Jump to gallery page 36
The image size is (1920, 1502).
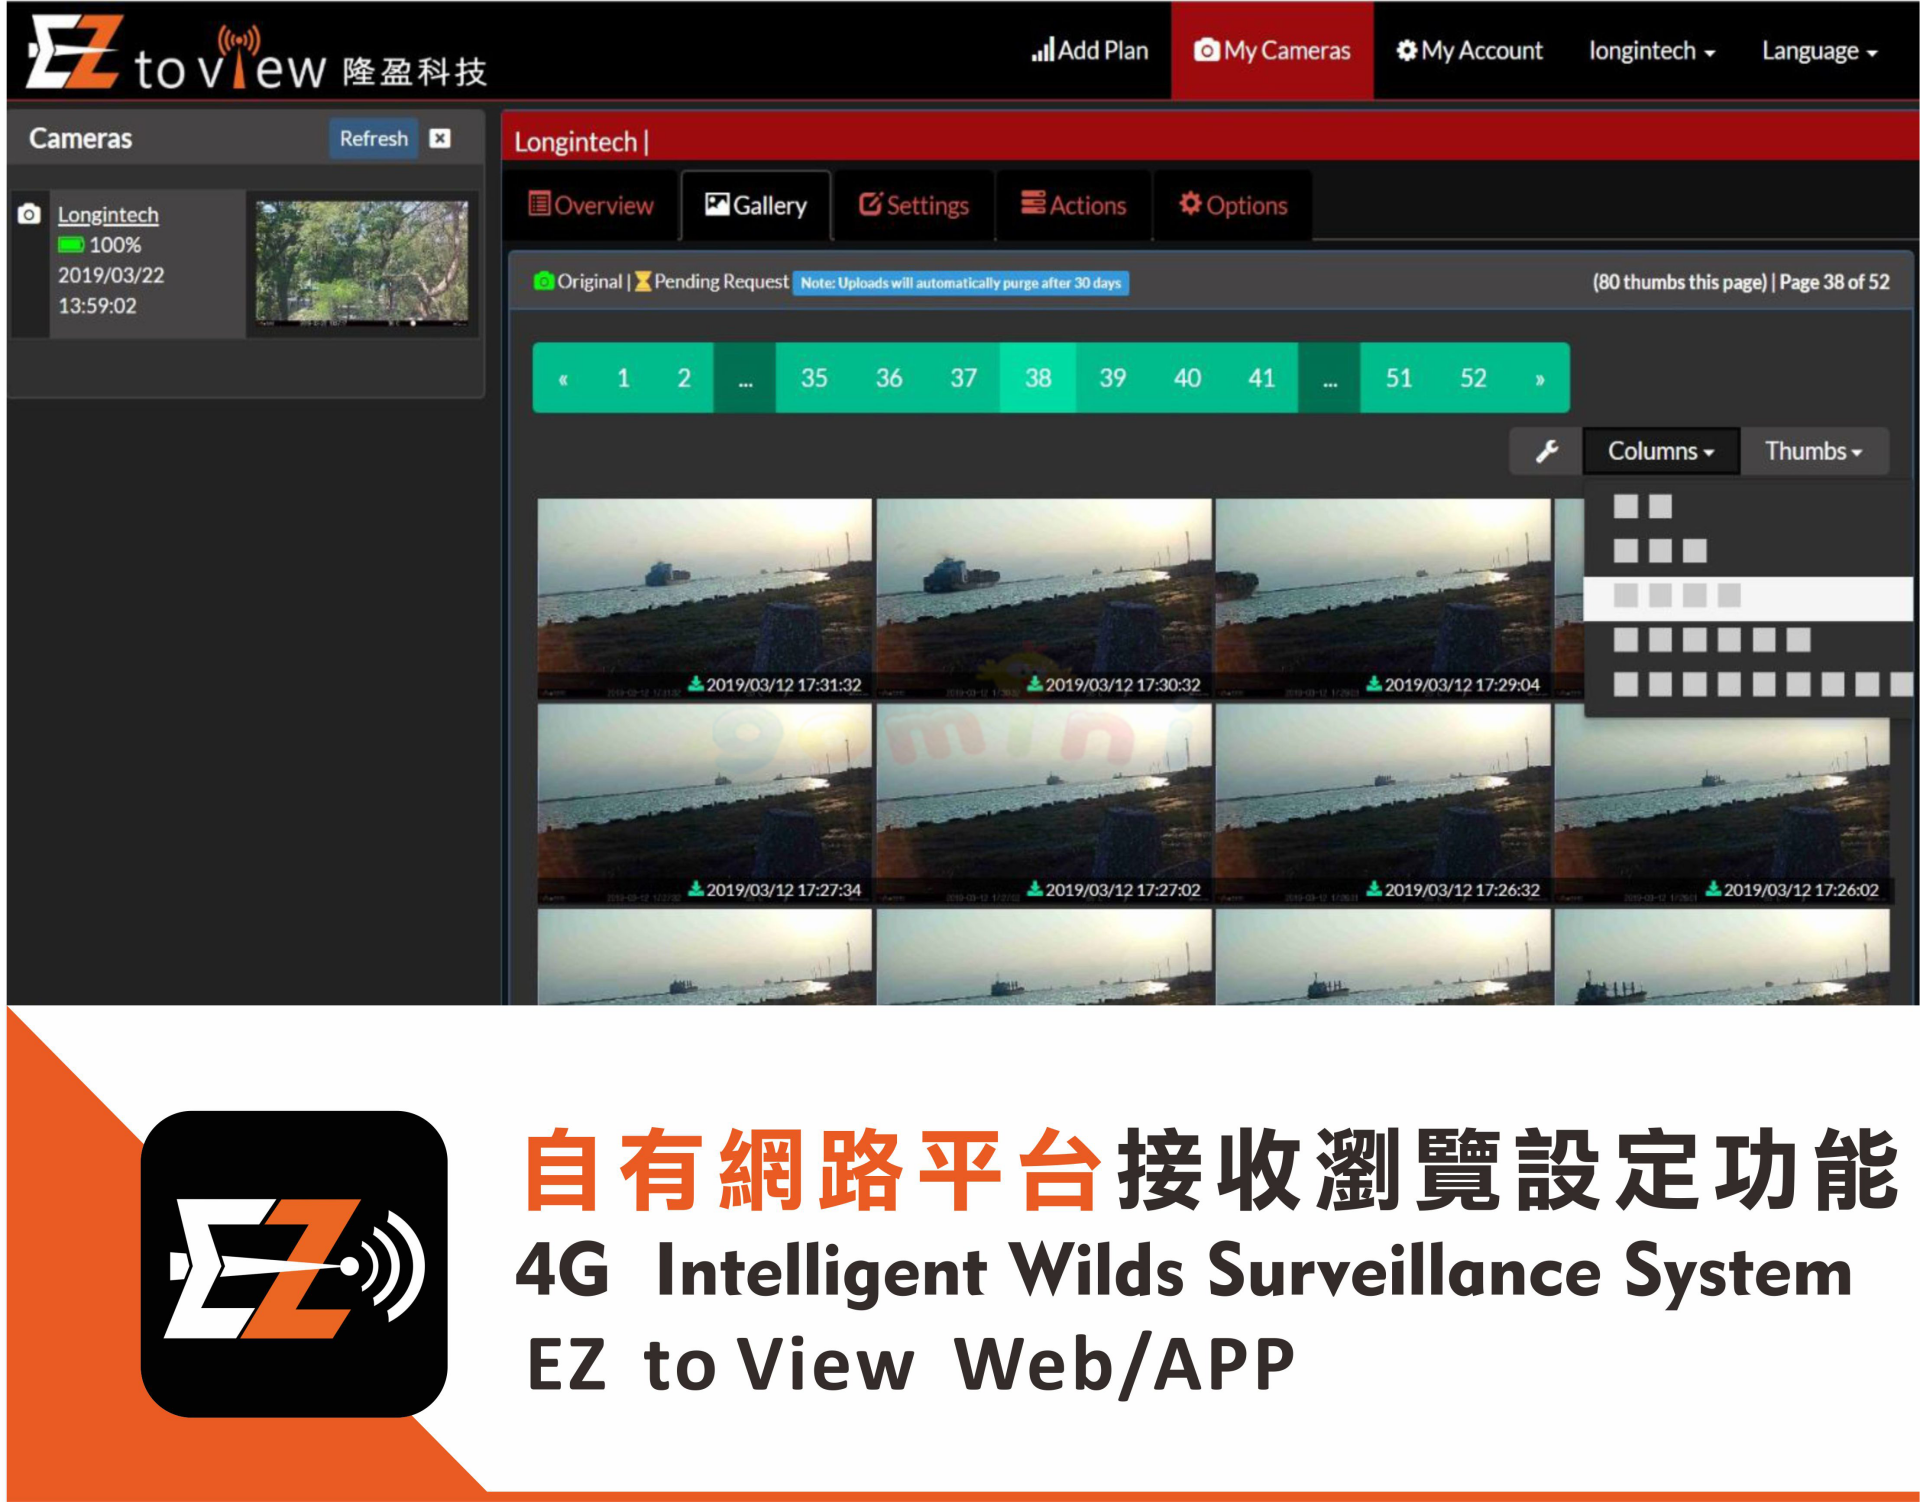pyautogui.click(x=889, y=378)
